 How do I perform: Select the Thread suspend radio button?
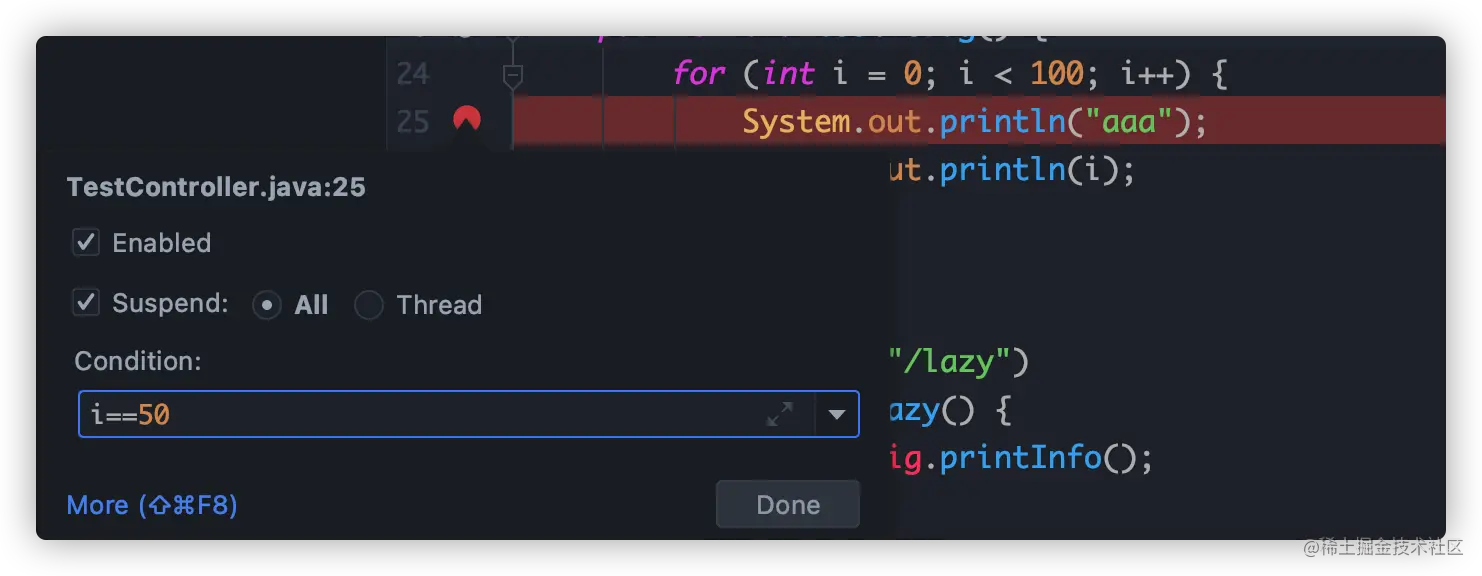click(x=369, y=305)
